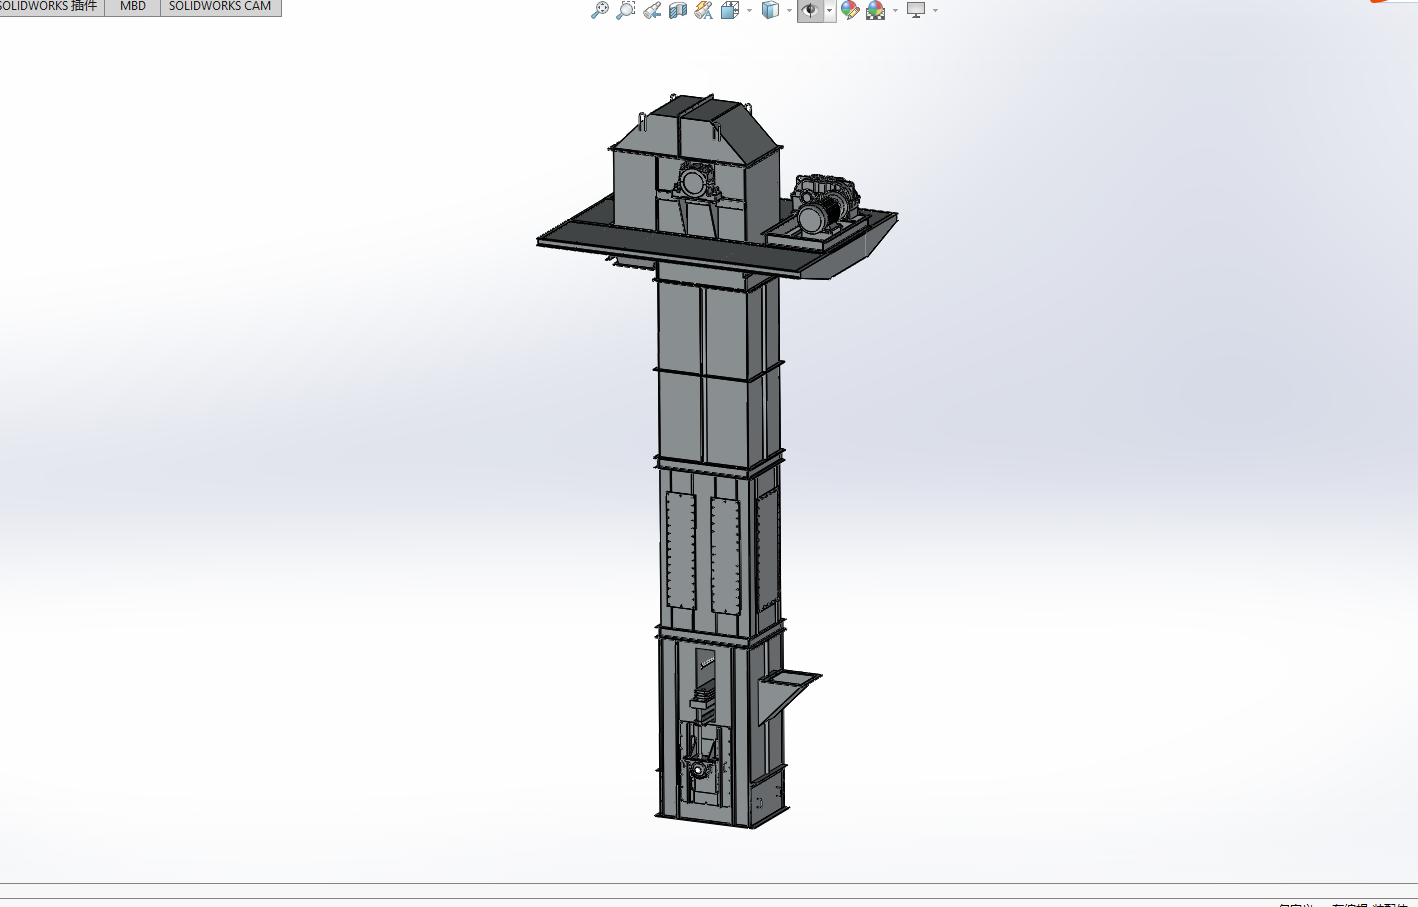The height and width of the screenshot is (907, 1418).
Task: Expand the View Orientation dropdown arrow
Action: coord(749,11)
